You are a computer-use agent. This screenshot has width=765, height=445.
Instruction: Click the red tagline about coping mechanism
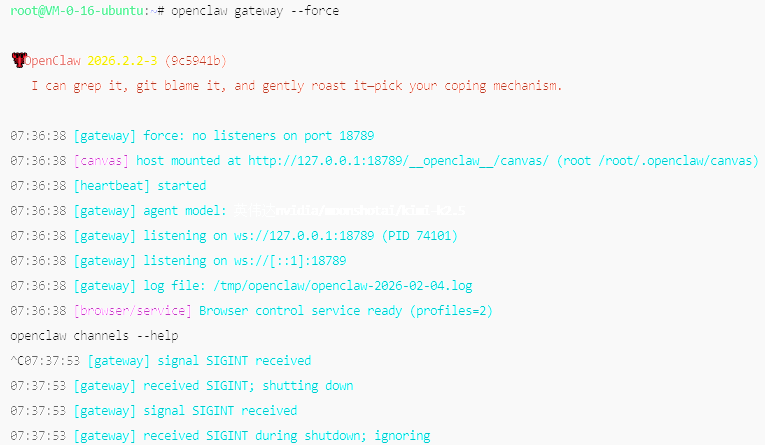pos(297,86)
